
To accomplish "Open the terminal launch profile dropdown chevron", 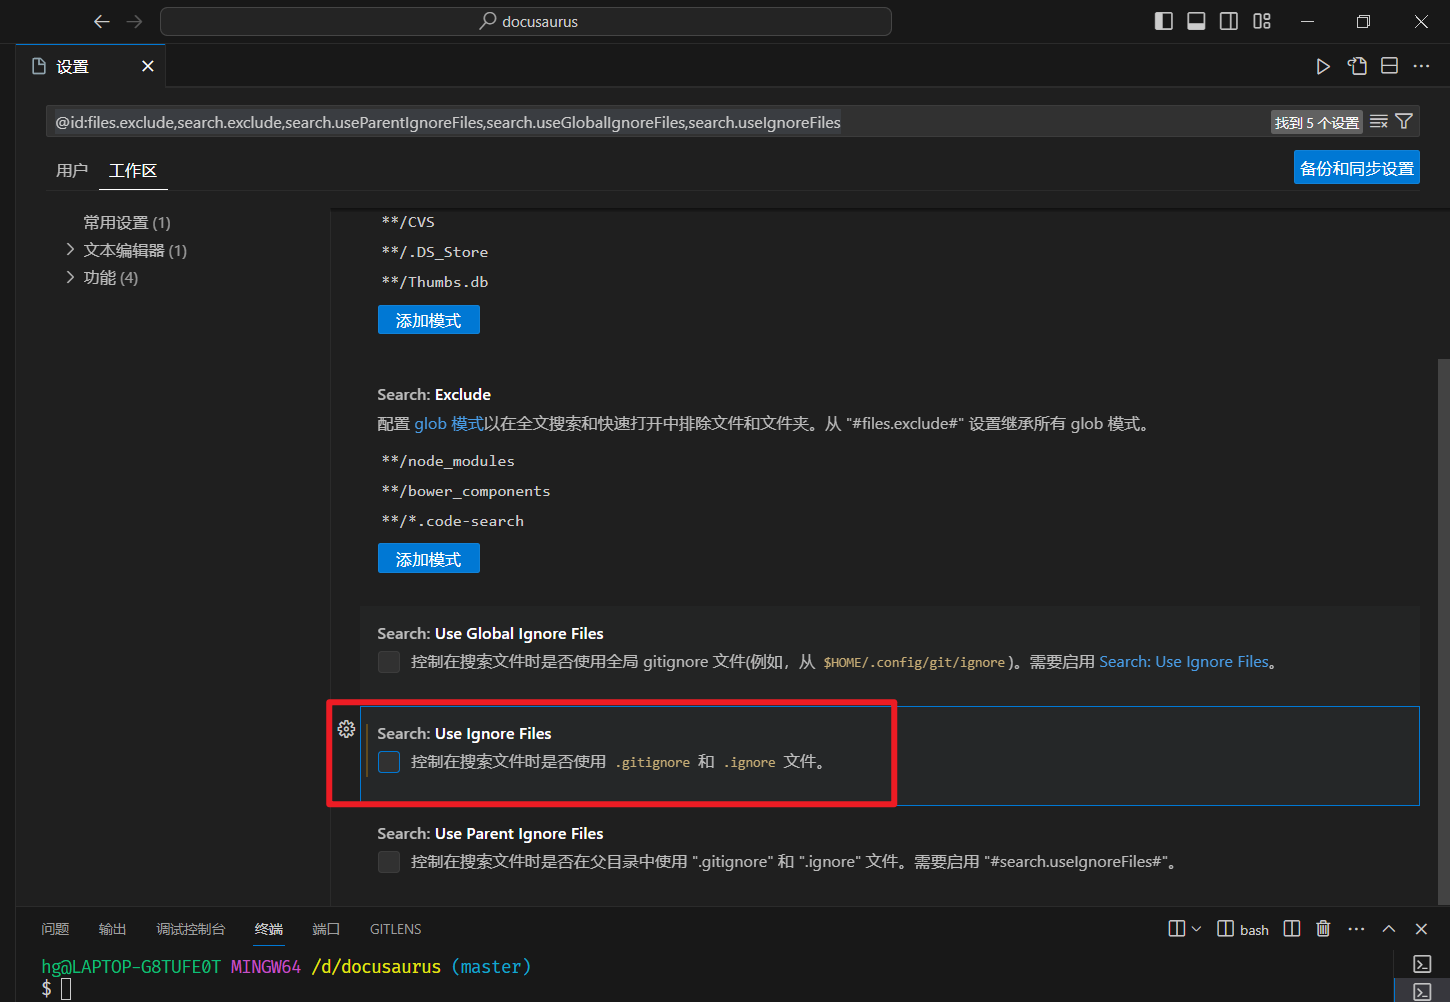I will (x=1196, y=929).
